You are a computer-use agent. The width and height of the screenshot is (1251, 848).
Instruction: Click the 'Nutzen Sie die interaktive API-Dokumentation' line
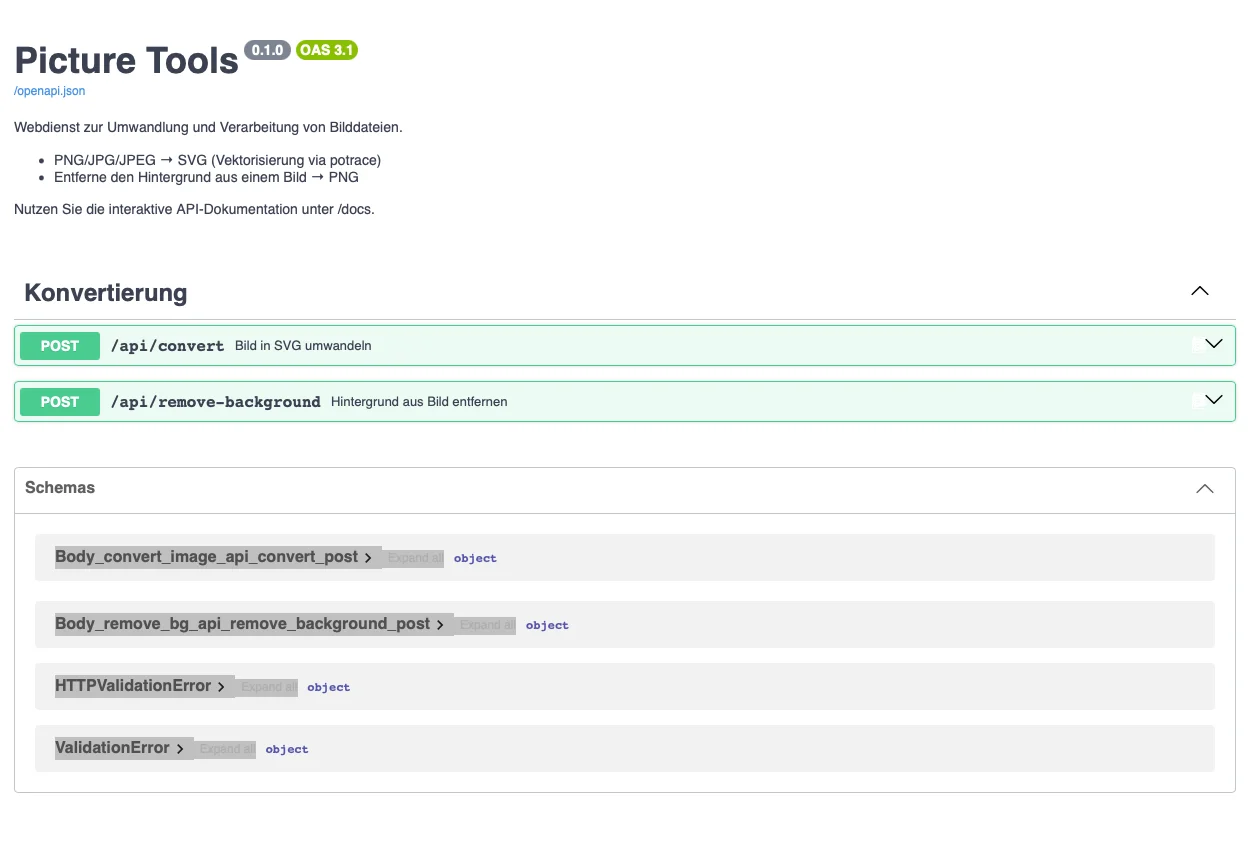pos(194,210)
